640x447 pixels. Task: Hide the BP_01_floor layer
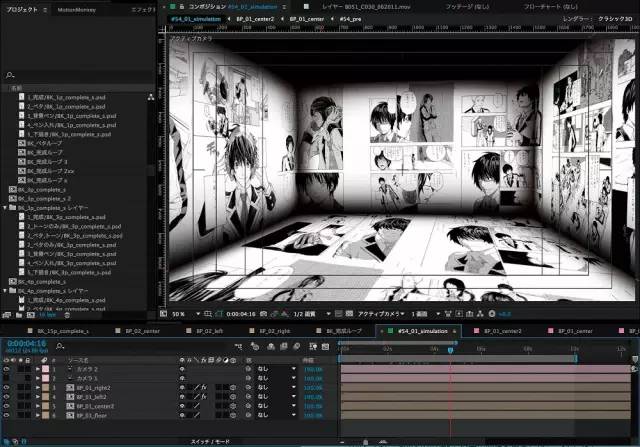(x=7, y=416)
